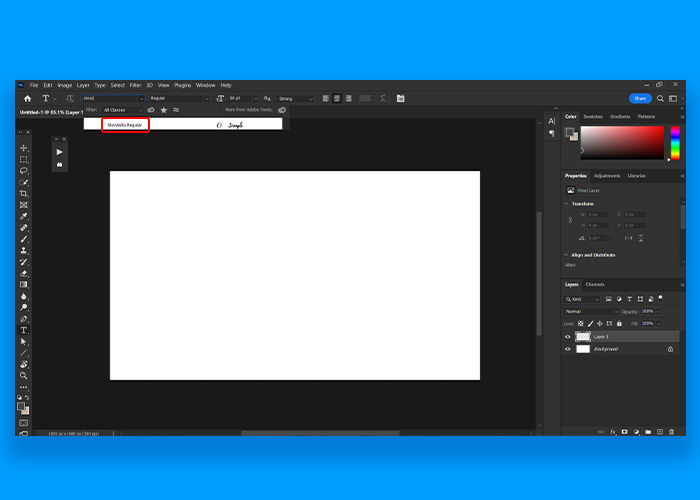
Task: Click the create new layer icon
Action: click(x=660, y=432)
